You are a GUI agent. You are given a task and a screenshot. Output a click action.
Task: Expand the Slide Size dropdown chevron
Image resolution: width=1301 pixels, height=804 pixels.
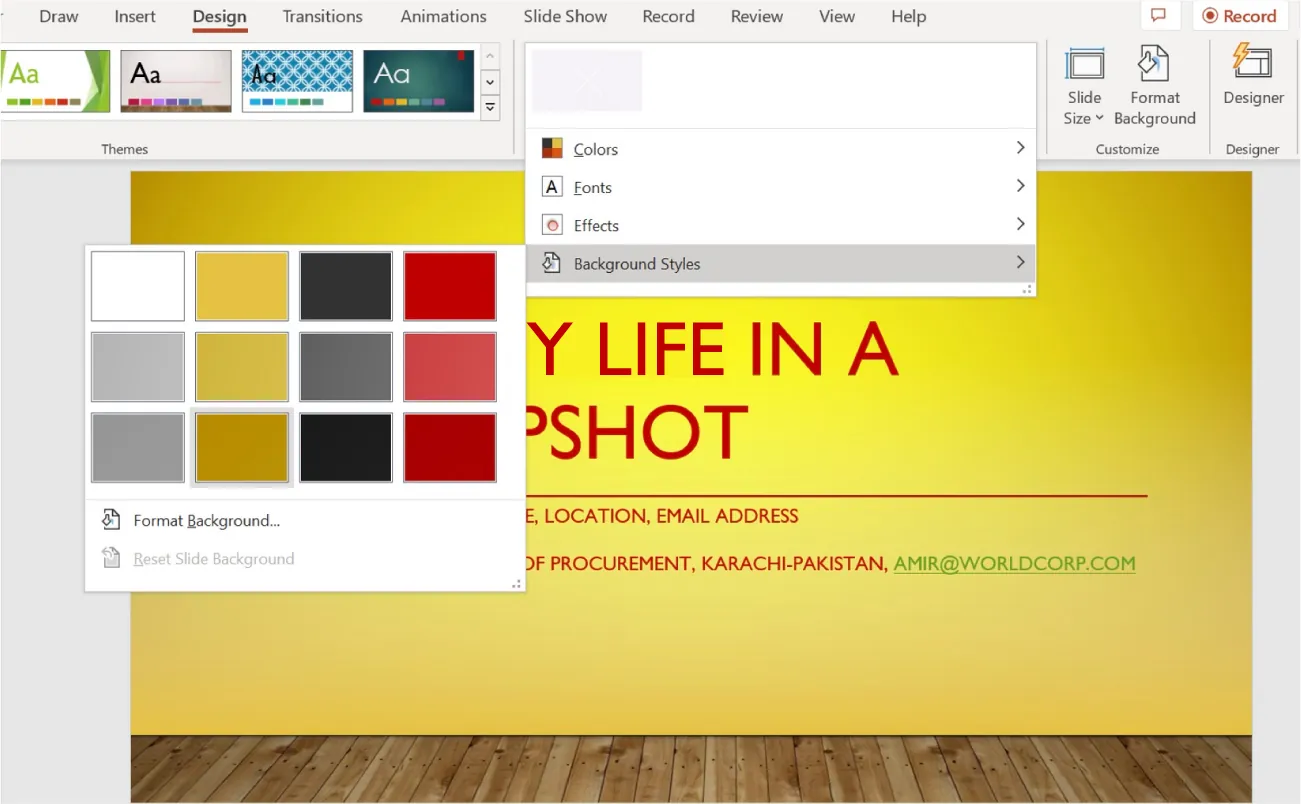(x=1101, y=118)
